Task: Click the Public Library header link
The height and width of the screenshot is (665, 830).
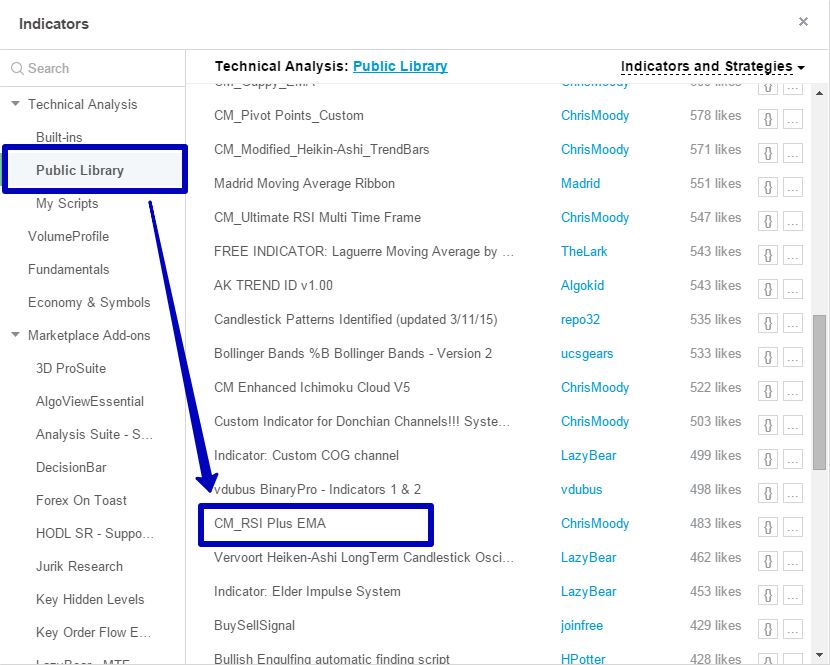Action: point(400,67)
